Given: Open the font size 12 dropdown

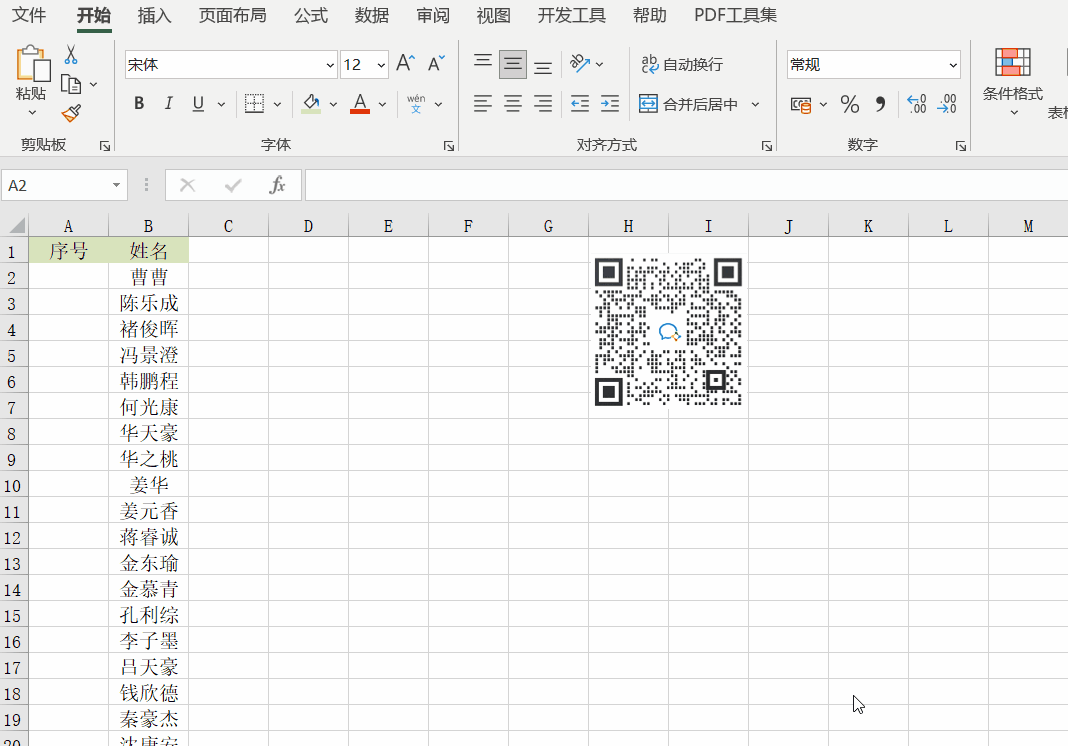Looking at the screenshot, I should (381, 65).
